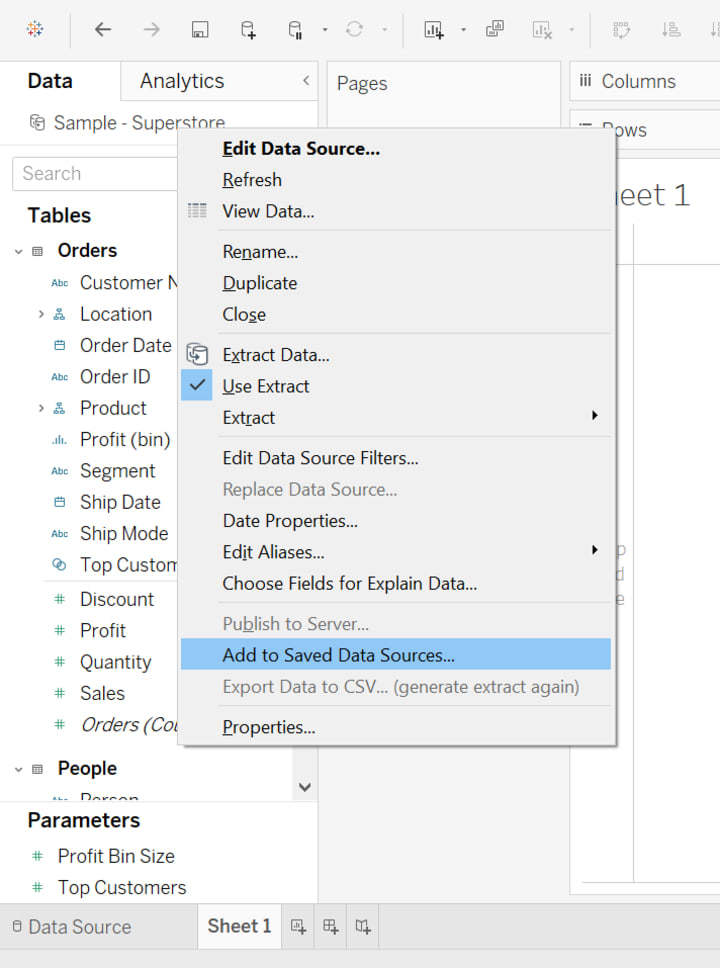Click the Pause Auto Updates icon
The width and height of the screenshot is (720, 968).
tap(296, 30)
